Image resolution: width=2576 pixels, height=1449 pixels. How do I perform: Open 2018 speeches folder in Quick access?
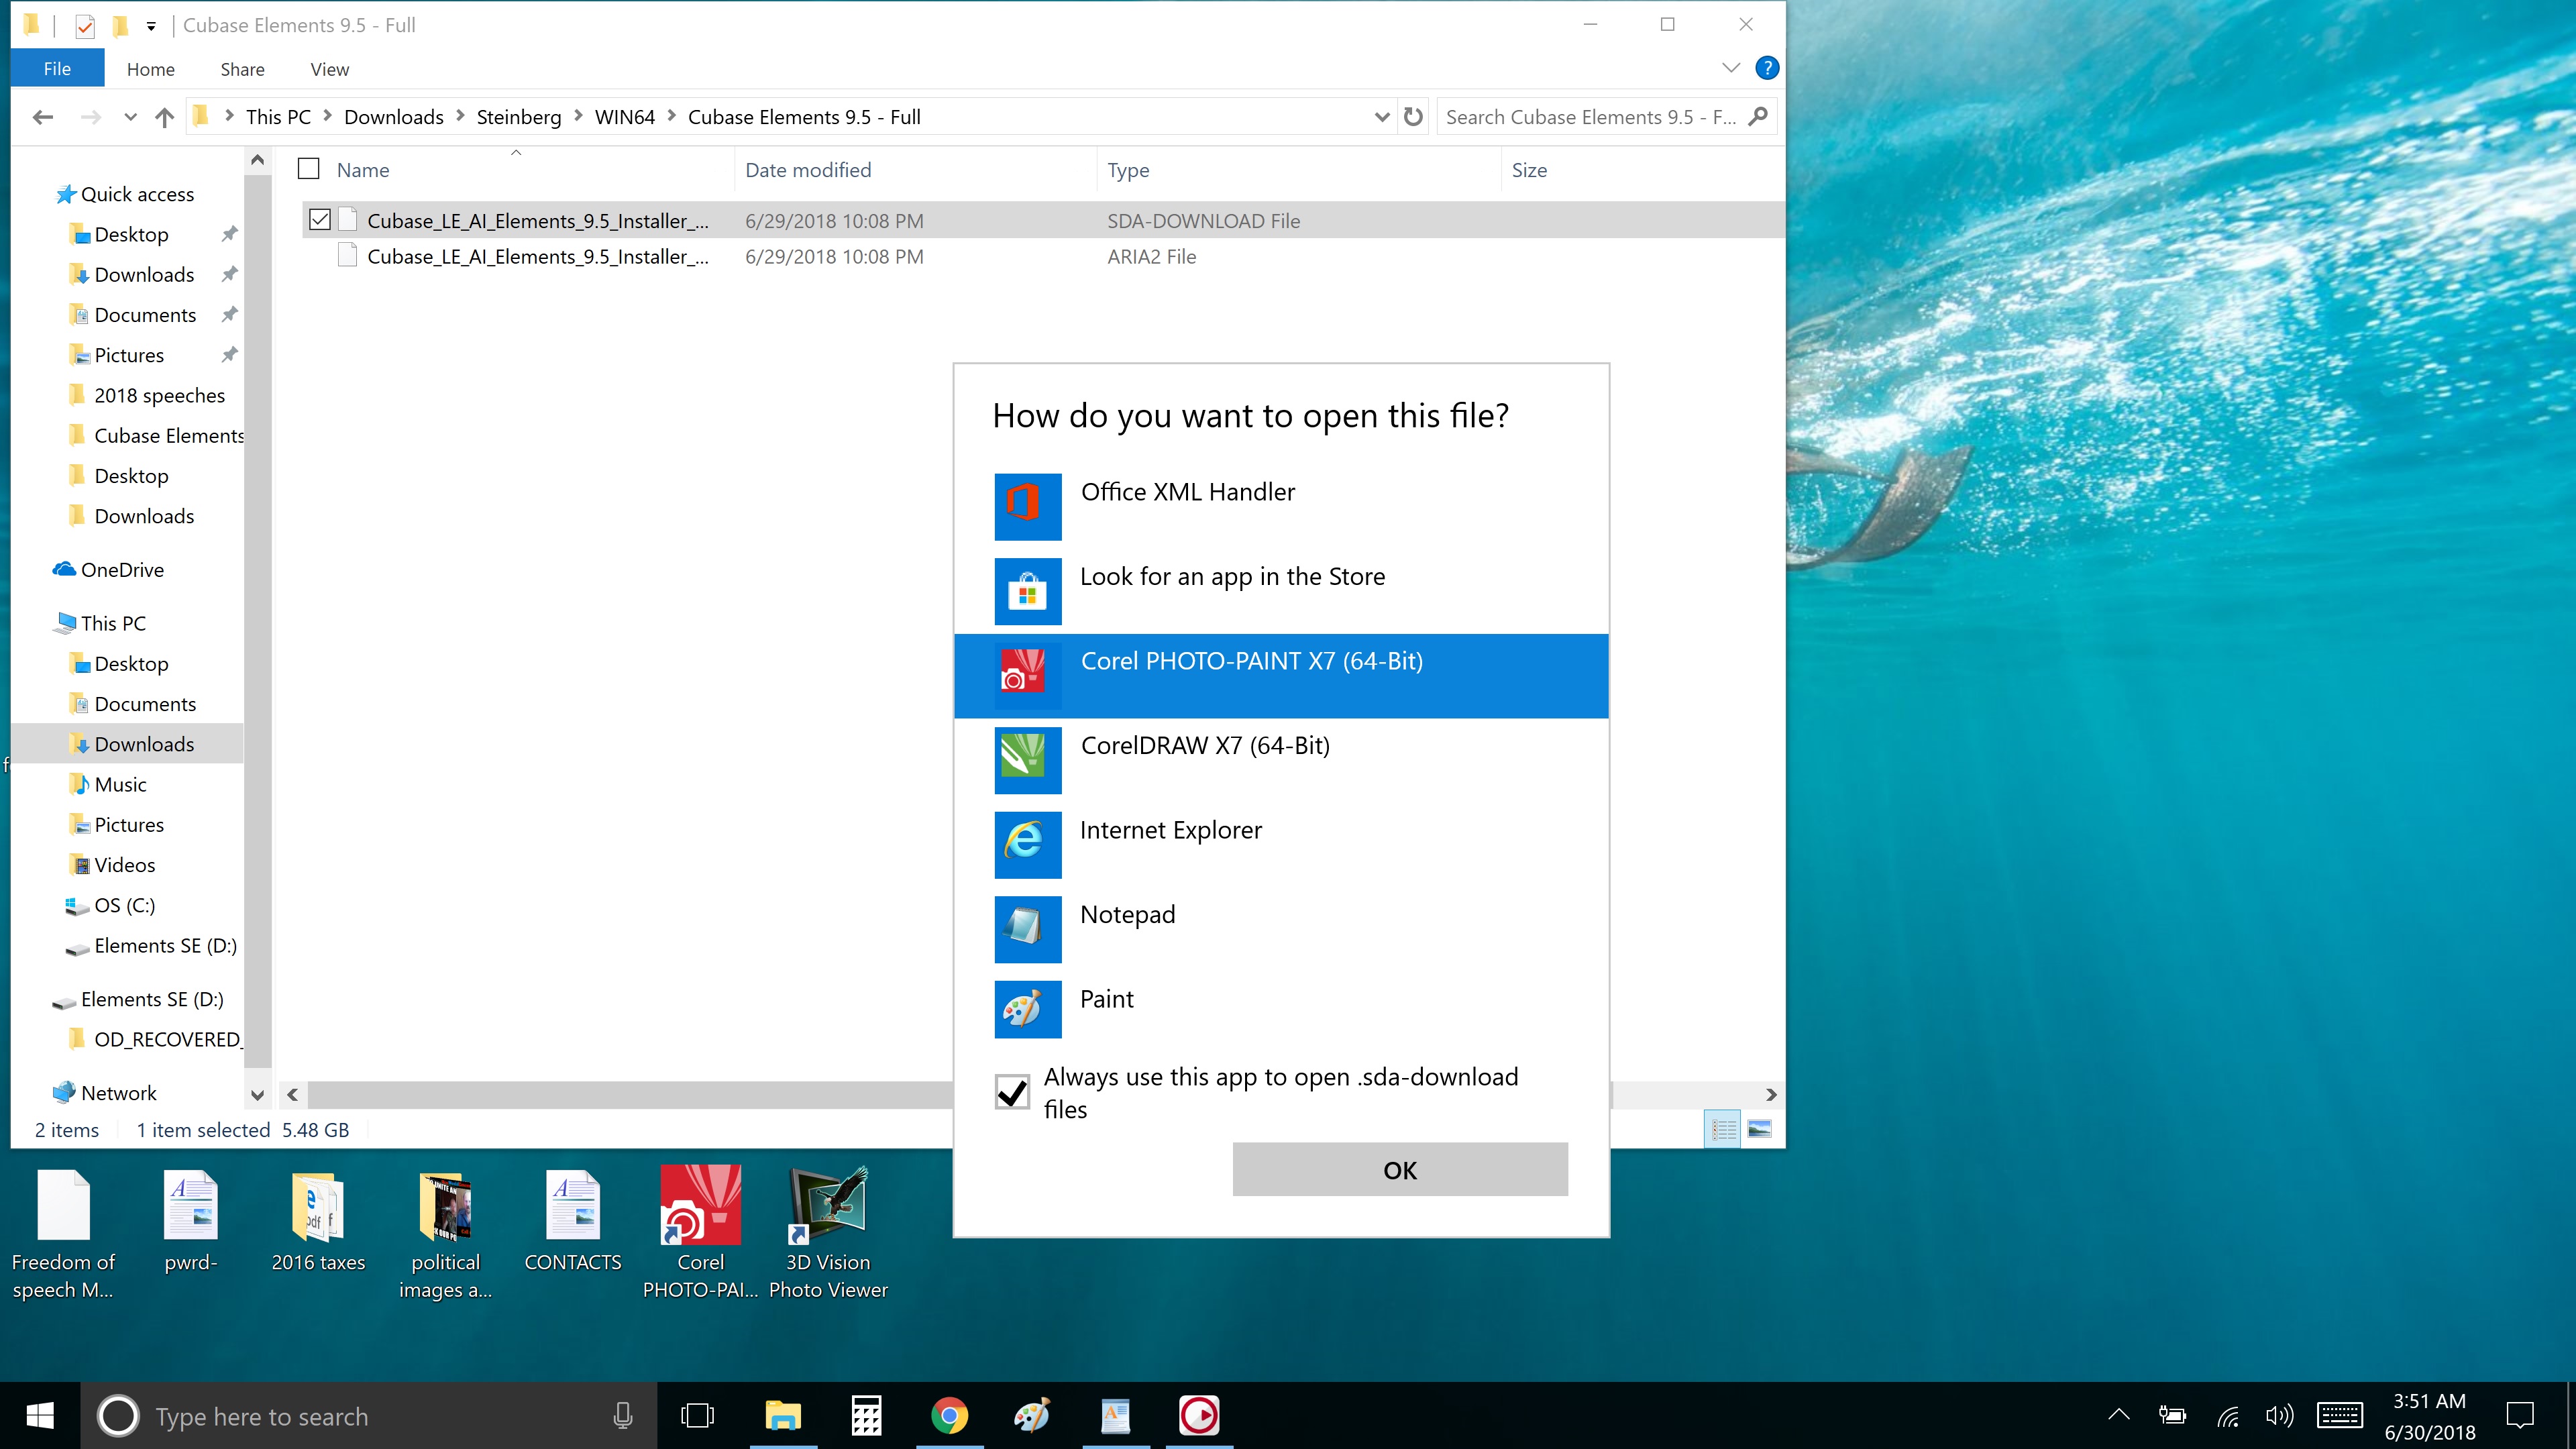point(159,395)
